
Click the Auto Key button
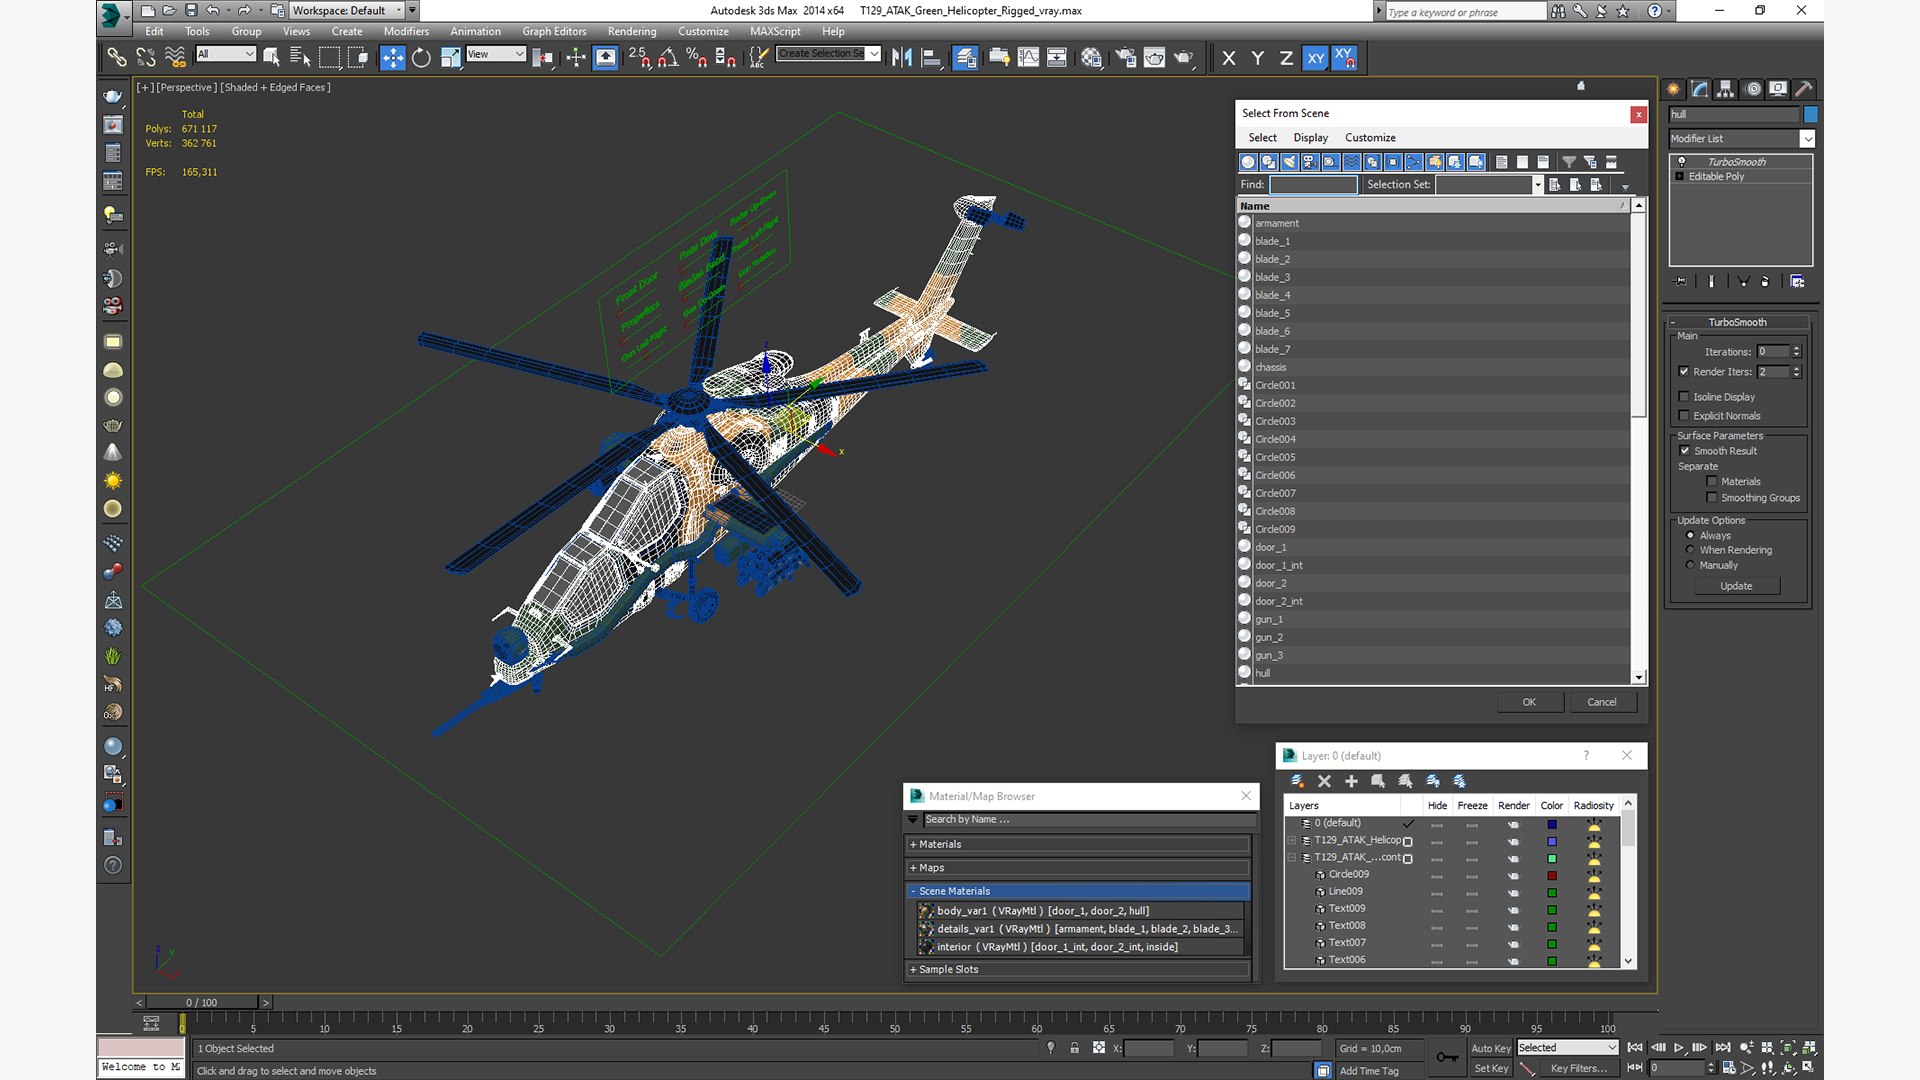coord(1490,1048)
